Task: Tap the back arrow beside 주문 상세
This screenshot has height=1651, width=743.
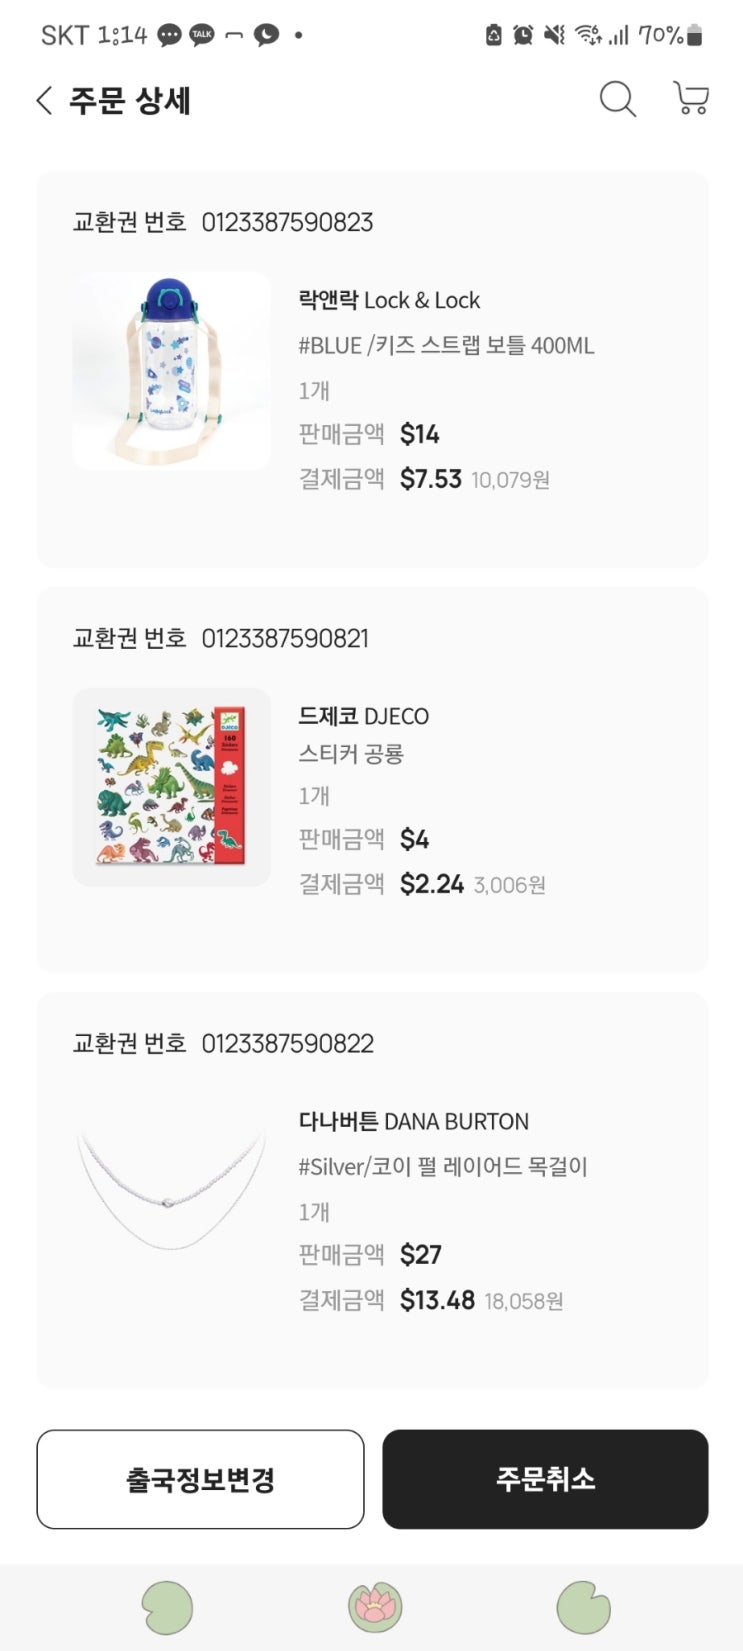Action: 44,100
